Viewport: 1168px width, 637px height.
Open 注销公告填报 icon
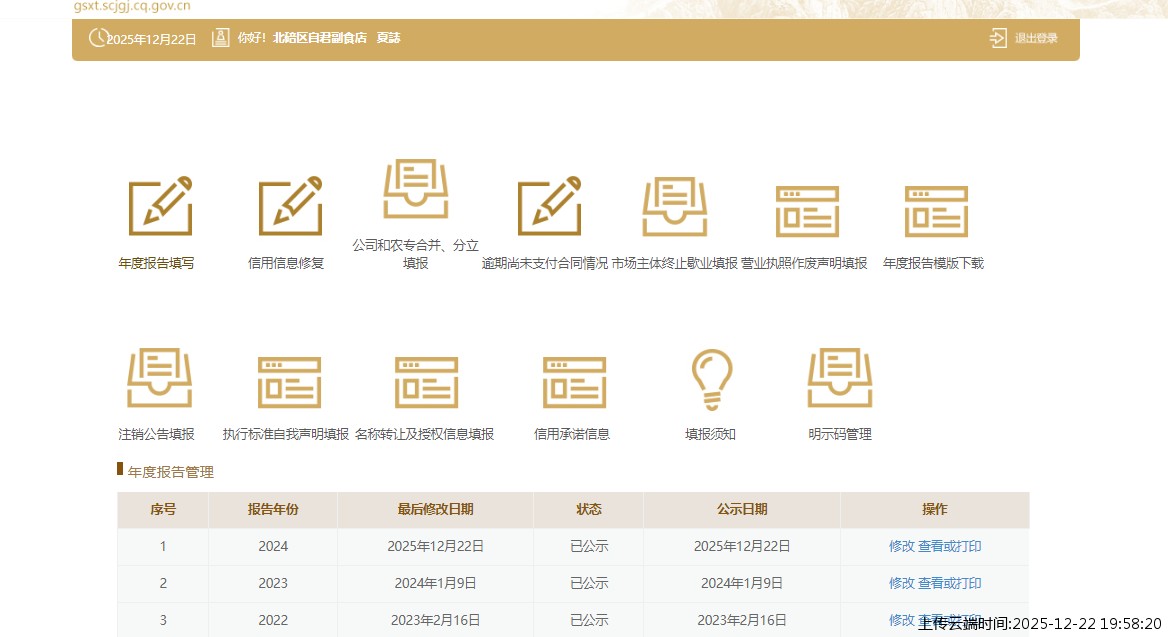point(158,378)
